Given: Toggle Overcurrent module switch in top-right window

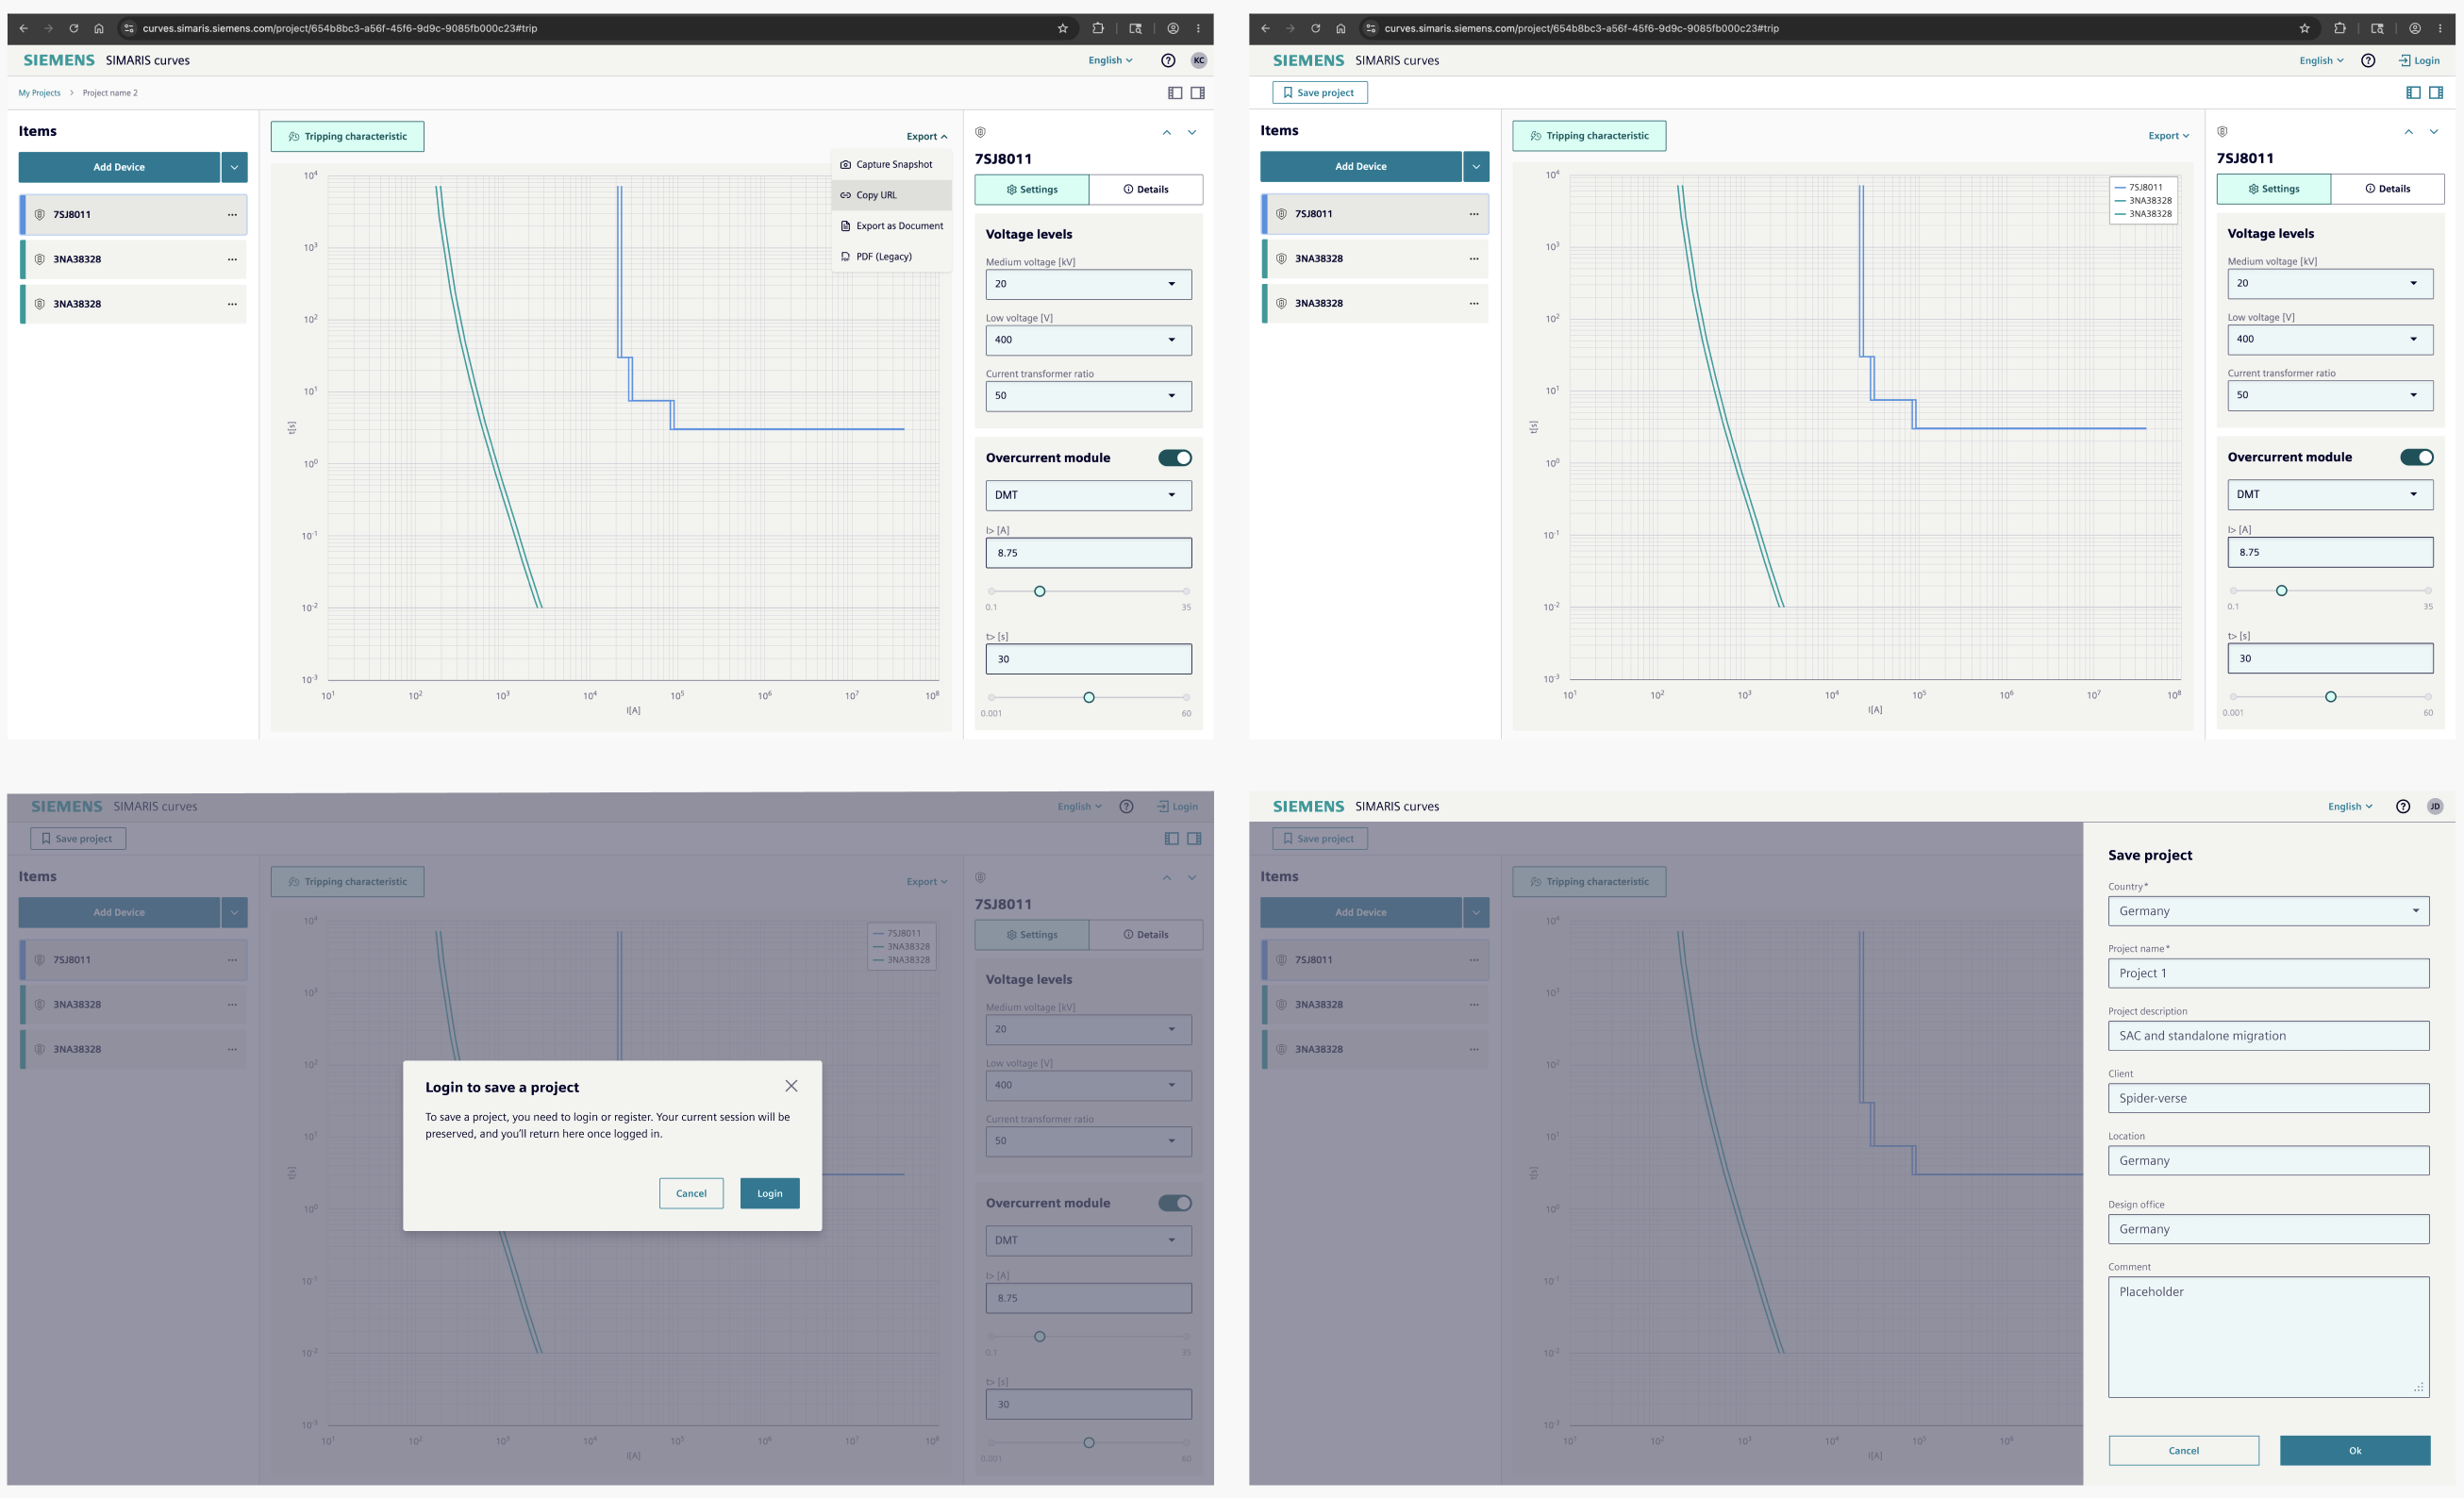Looking at the screenshot, I should [x=2416, y=457].
